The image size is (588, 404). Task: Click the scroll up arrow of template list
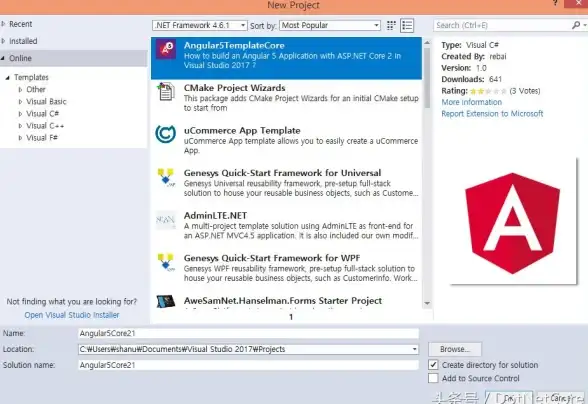click(x=427, y=43)
